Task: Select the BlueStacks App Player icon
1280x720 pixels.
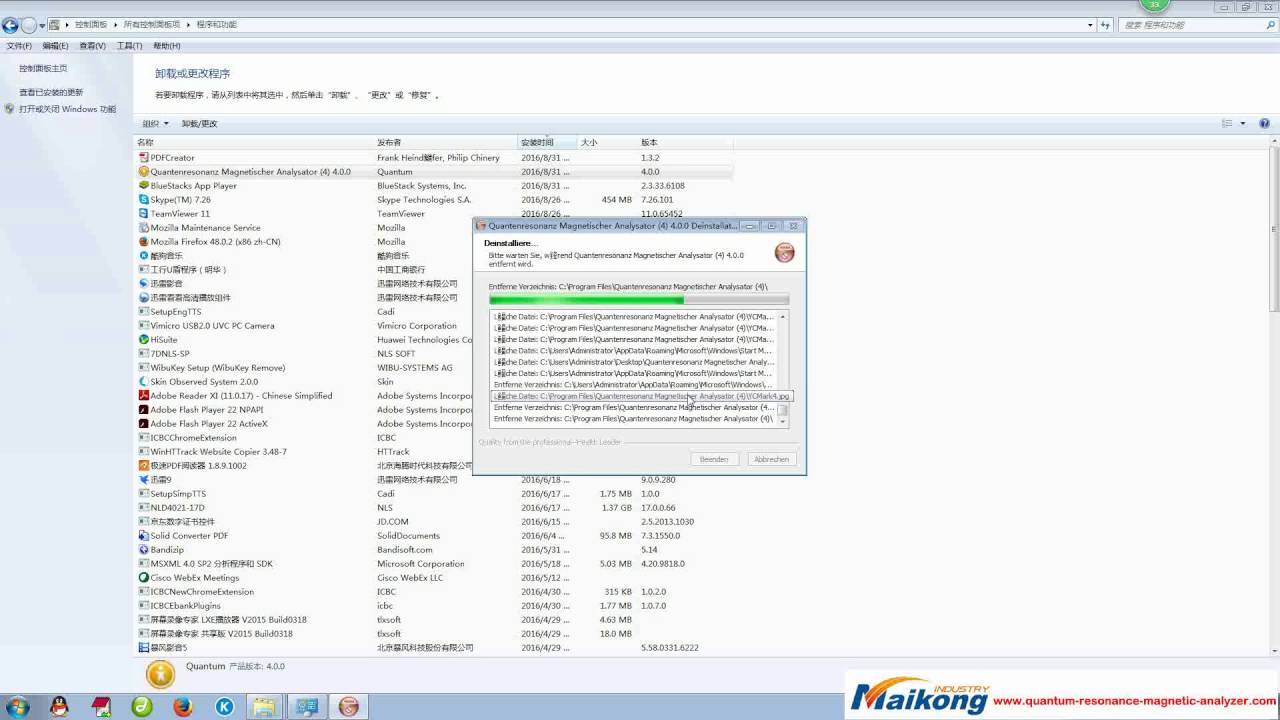Action: (143, 186)
